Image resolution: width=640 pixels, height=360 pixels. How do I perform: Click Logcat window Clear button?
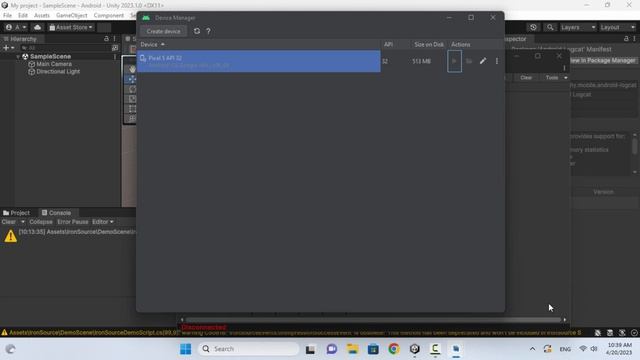pos(526,78)
